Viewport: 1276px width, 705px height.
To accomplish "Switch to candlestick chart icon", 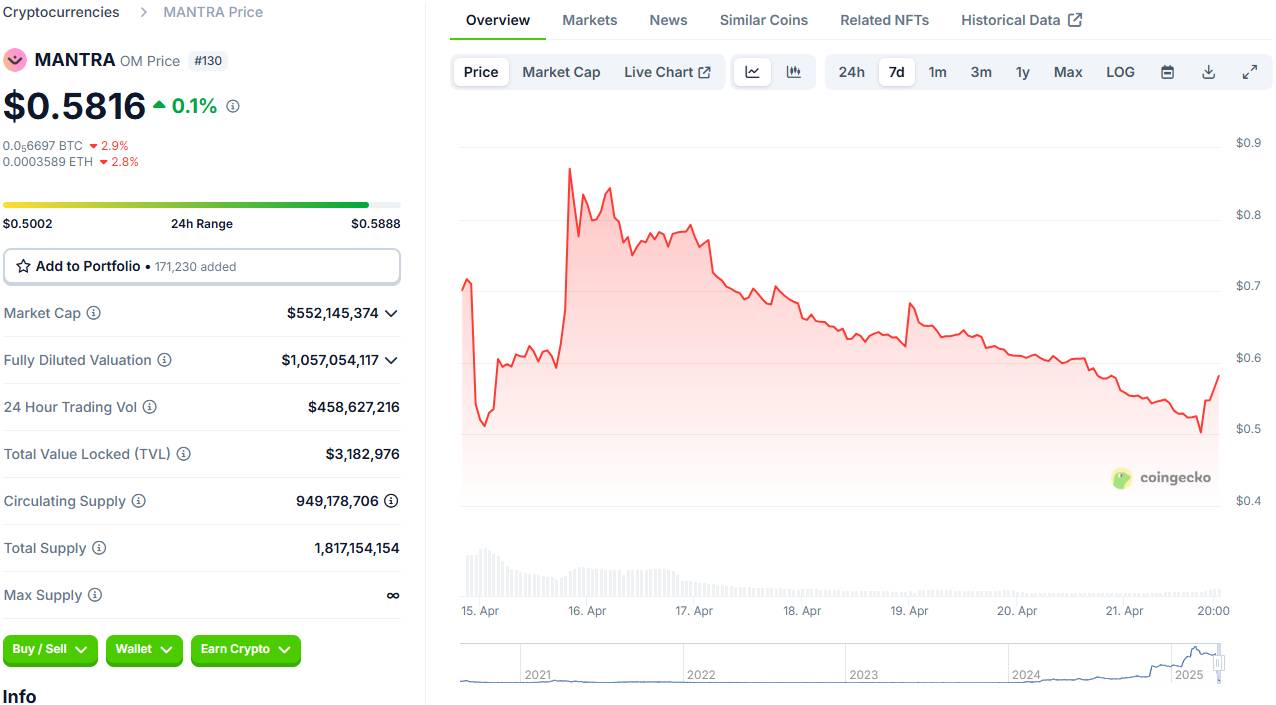I will [794, 72].
